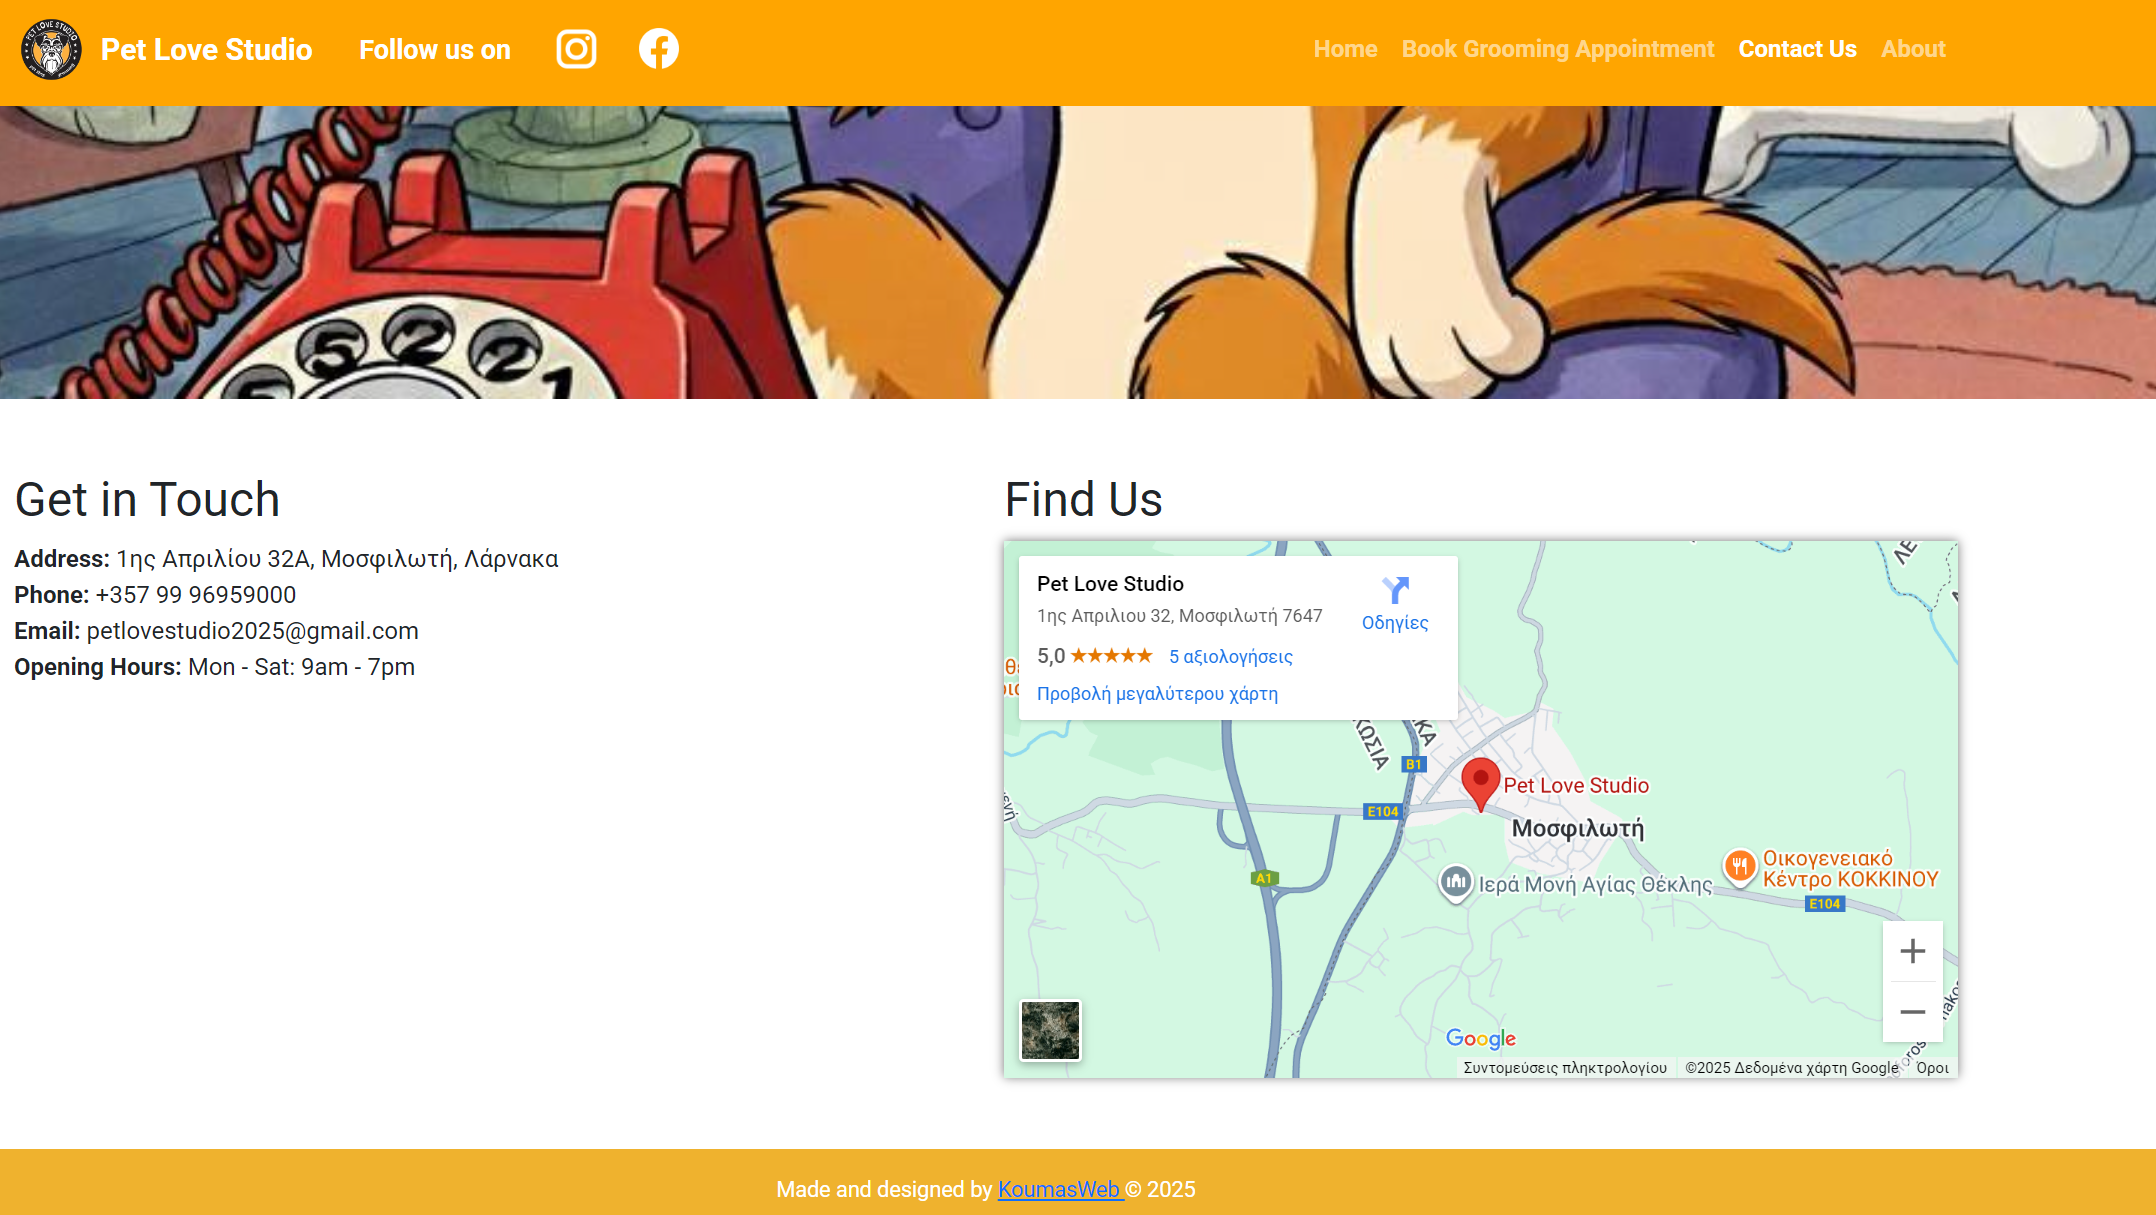Click the 'Οδηγίες' directions link
Image resolution: width=2156 pixels, height=1215 pixels.
click(x=1395, y=623)
